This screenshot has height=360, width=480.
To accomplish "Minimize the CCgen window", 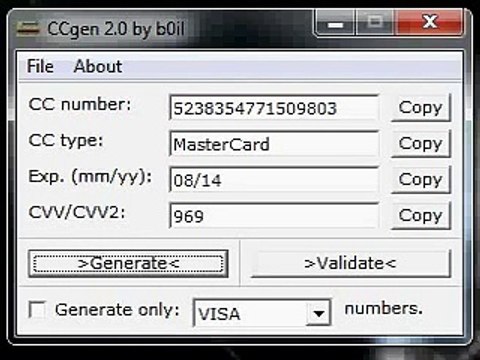I will [x=335, y=23].
